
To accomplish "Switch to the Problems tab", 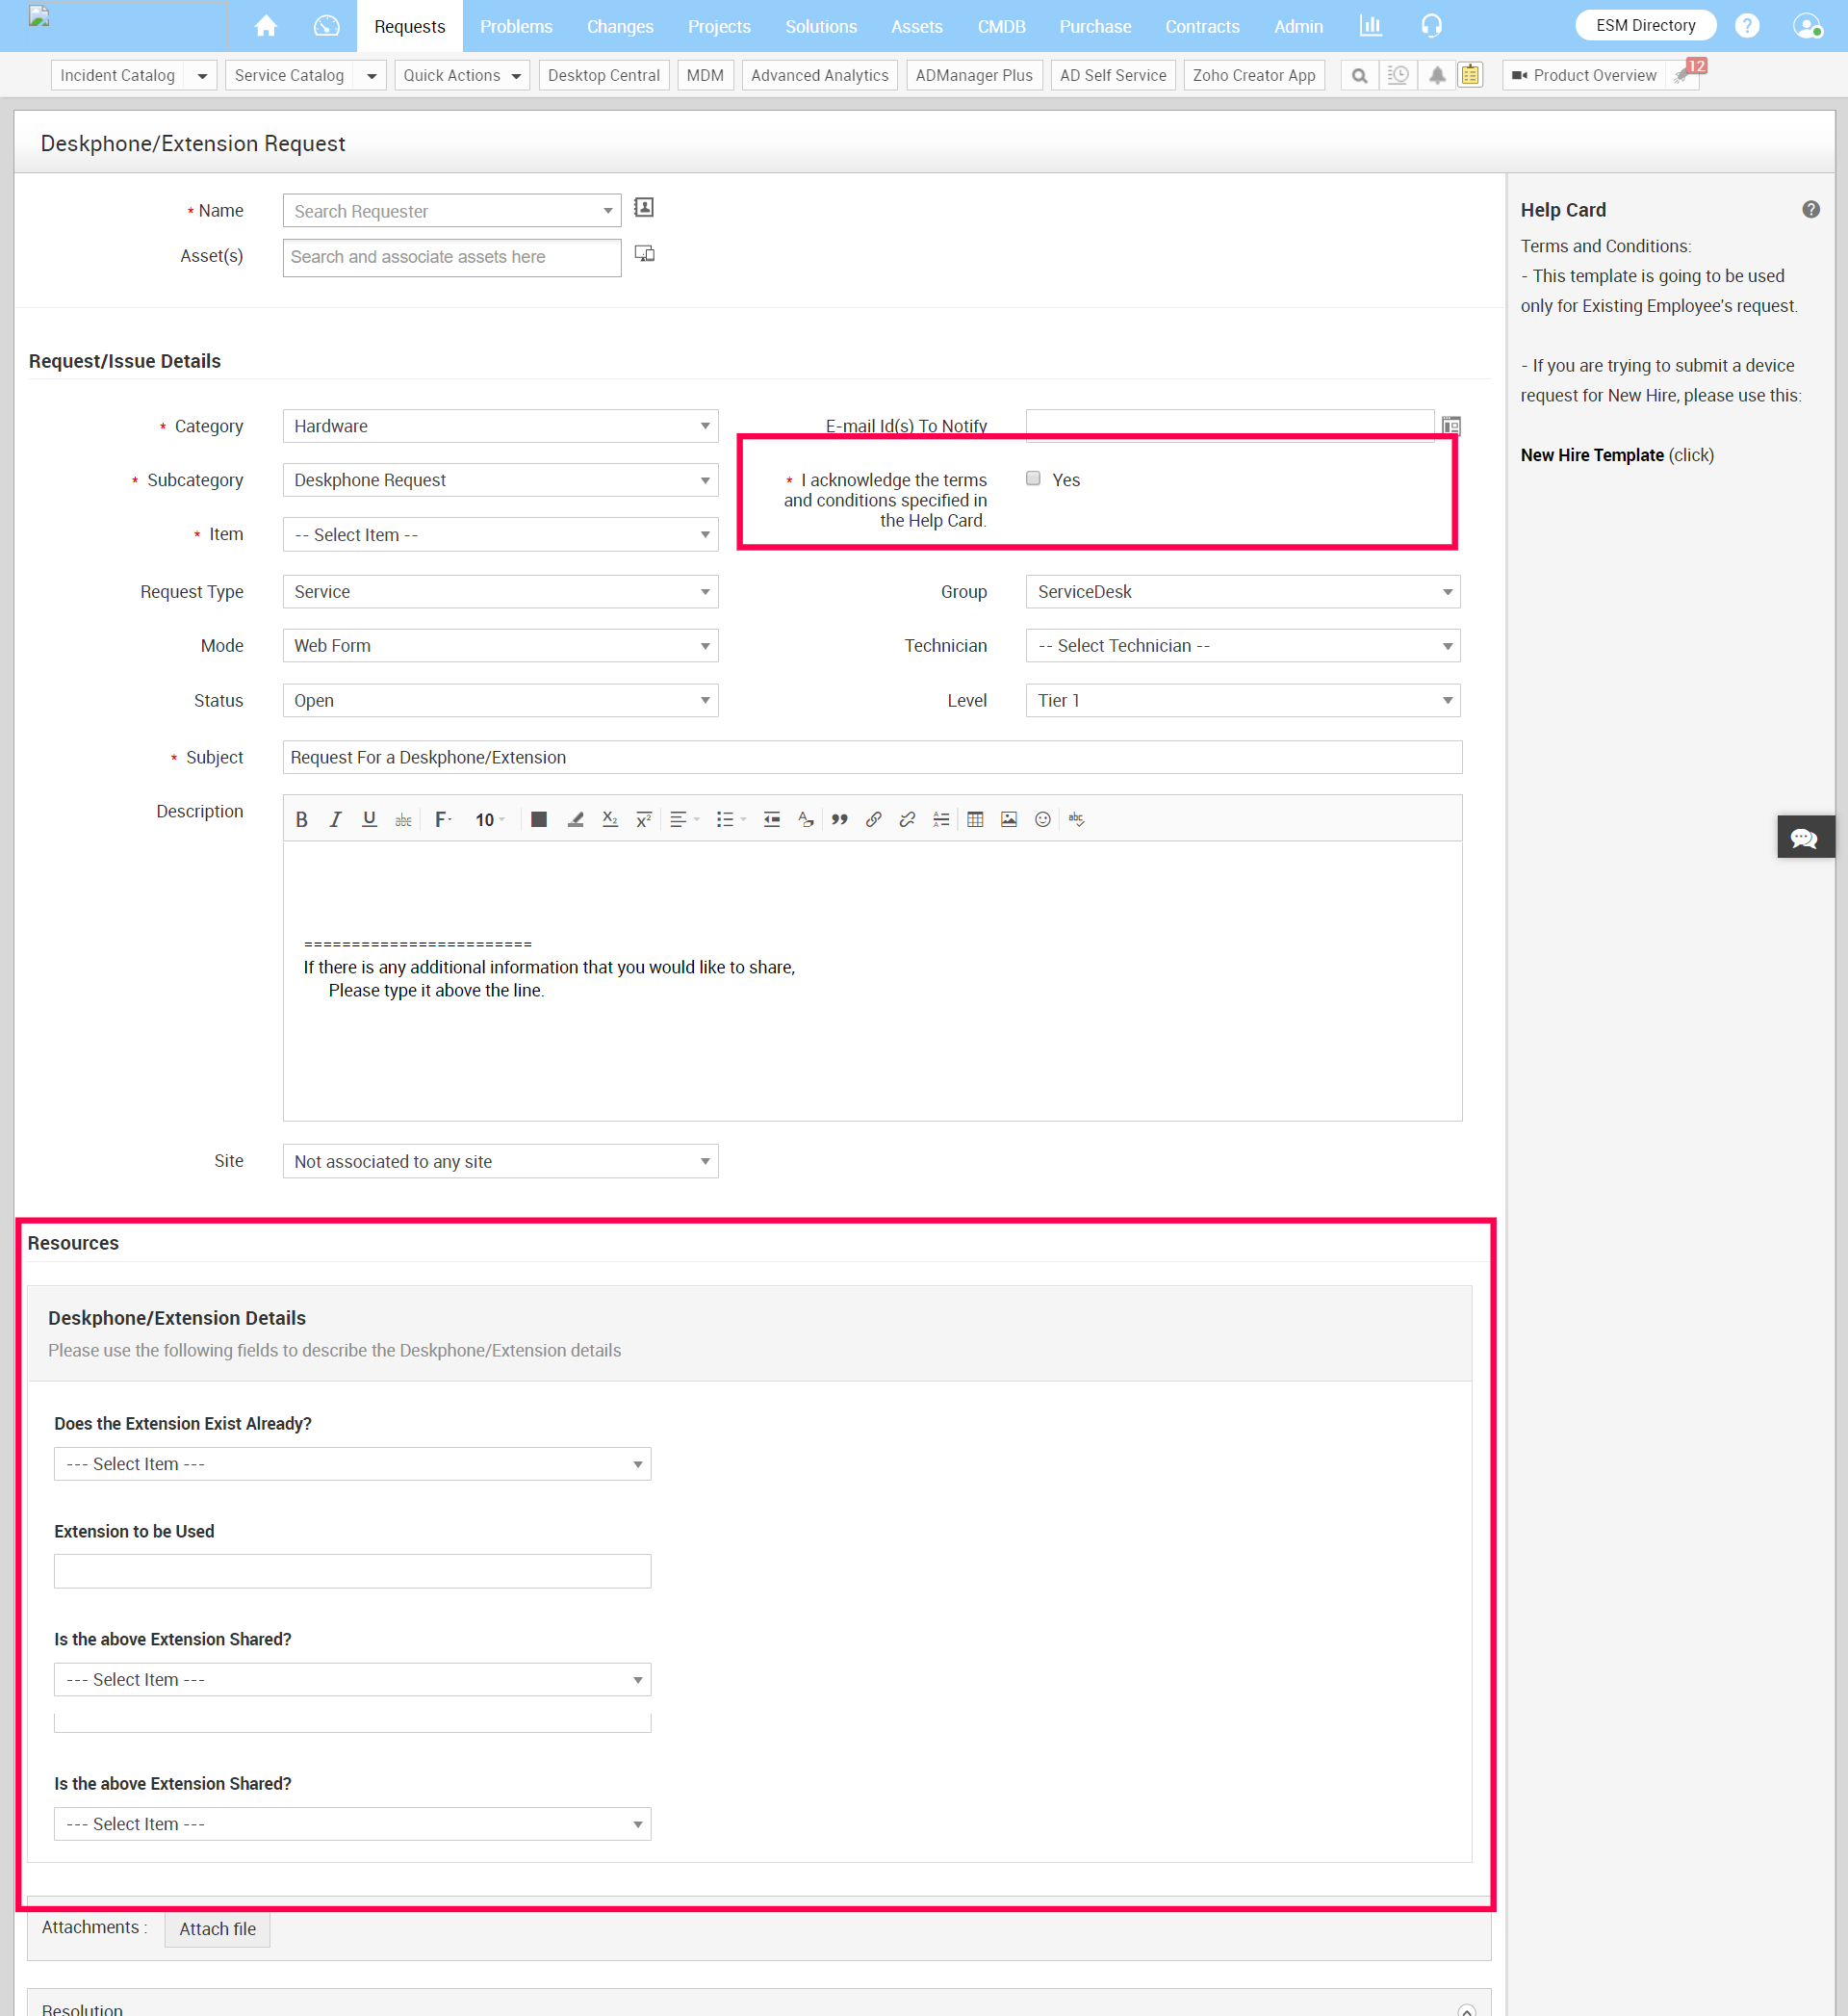I will [515, 26].
